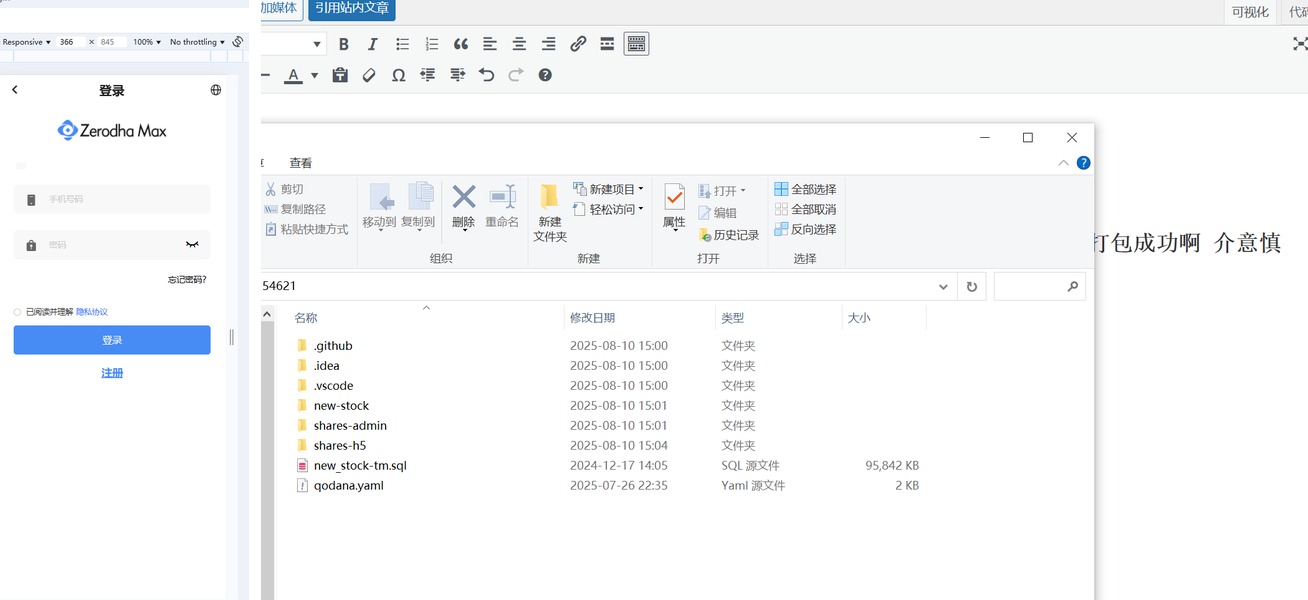Enter distraction-free fullscreen editor mode
This screenshot has width=1308, height=600.
(x=1299, y=44)
